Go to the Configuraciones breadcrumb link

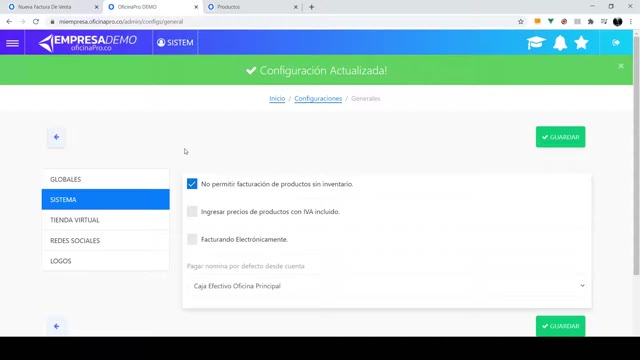click(x=318, y=98)
